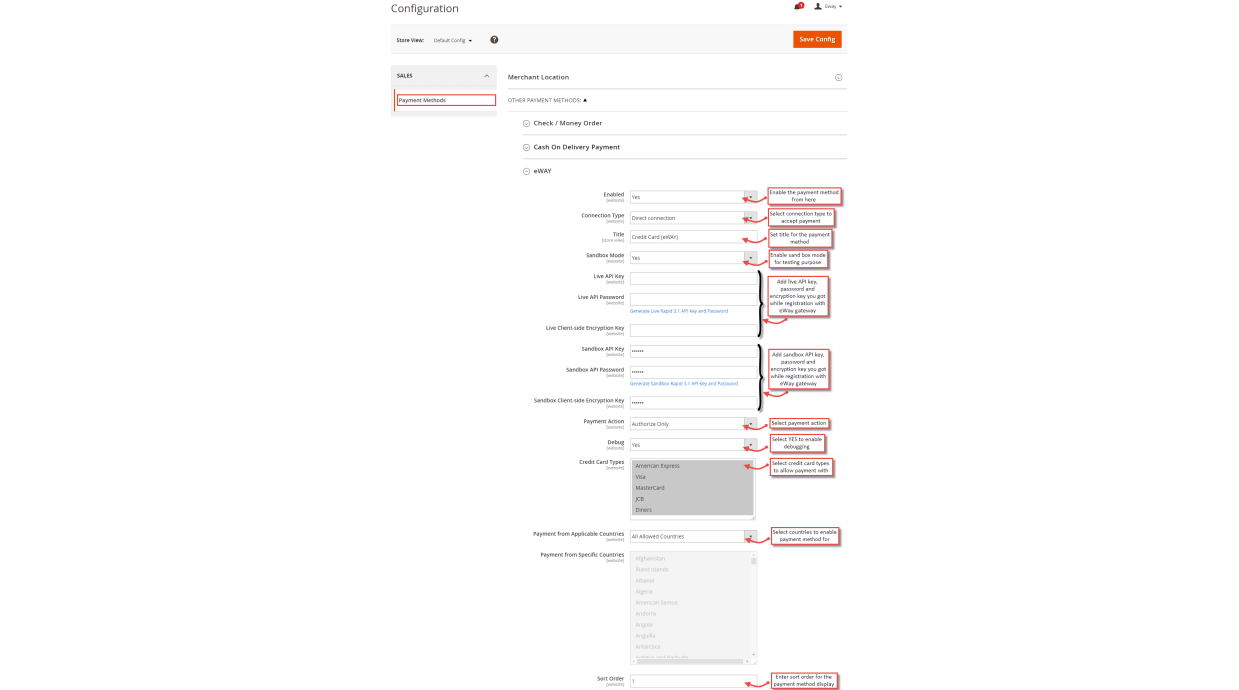The image size is (1239, 690).
Task: Collapse the Other Payment Methods group
Action: pyautogui.click(x=548, y=100)
